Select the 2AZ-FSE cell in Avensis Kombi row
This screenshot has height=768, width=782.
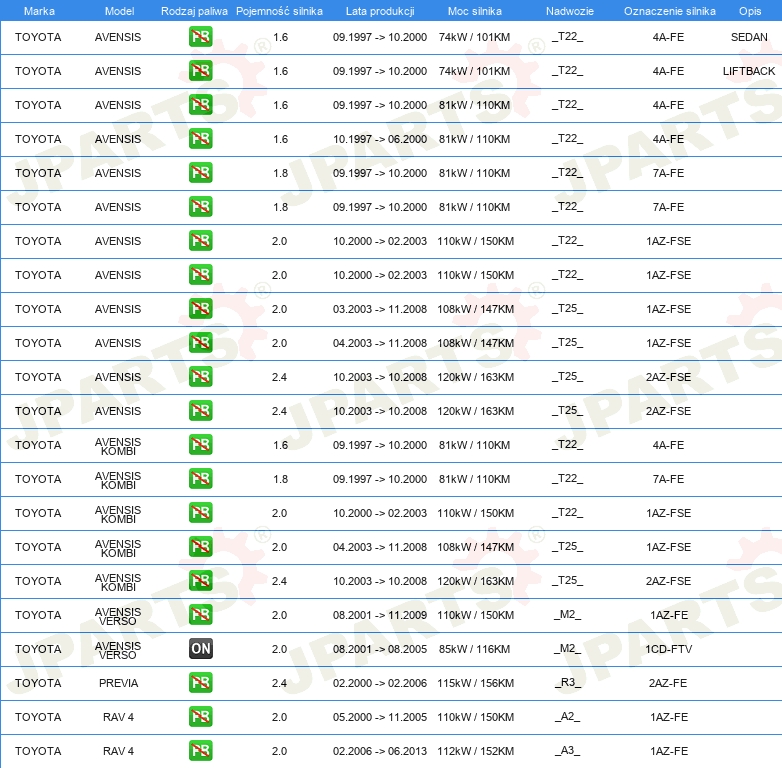[668, 581]
